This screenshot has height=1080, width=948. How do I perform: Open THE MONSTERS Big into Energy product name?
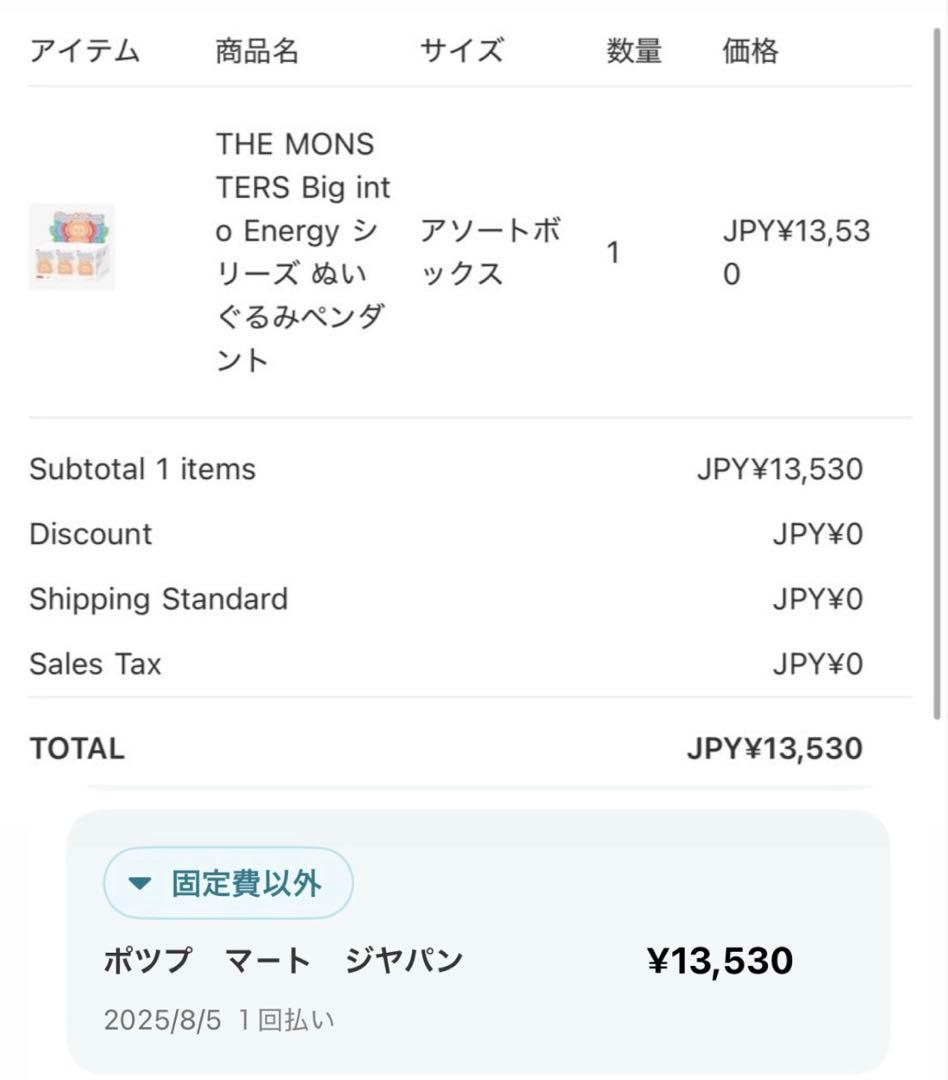(303, 252)
